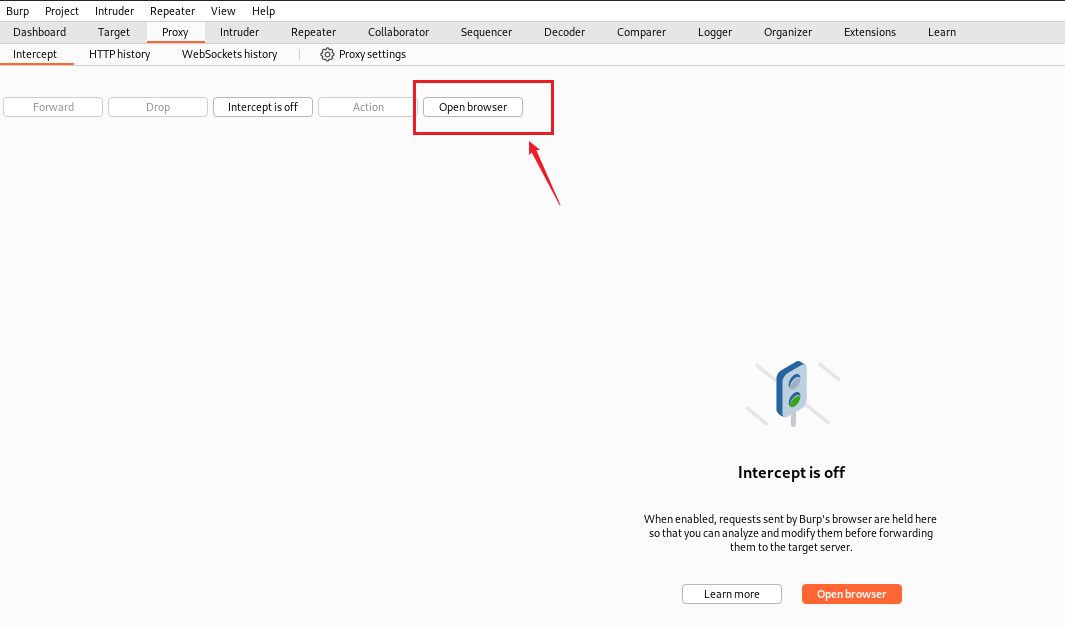Viewport: 1065px width, 626px height.
Task: Click Open browser in the toolbar
Action: click(473, 107)
